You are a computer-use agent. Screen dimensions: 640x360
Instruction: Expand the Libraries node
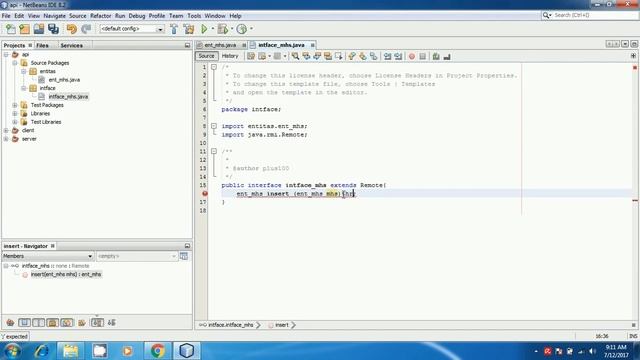(x=15, y=113)
